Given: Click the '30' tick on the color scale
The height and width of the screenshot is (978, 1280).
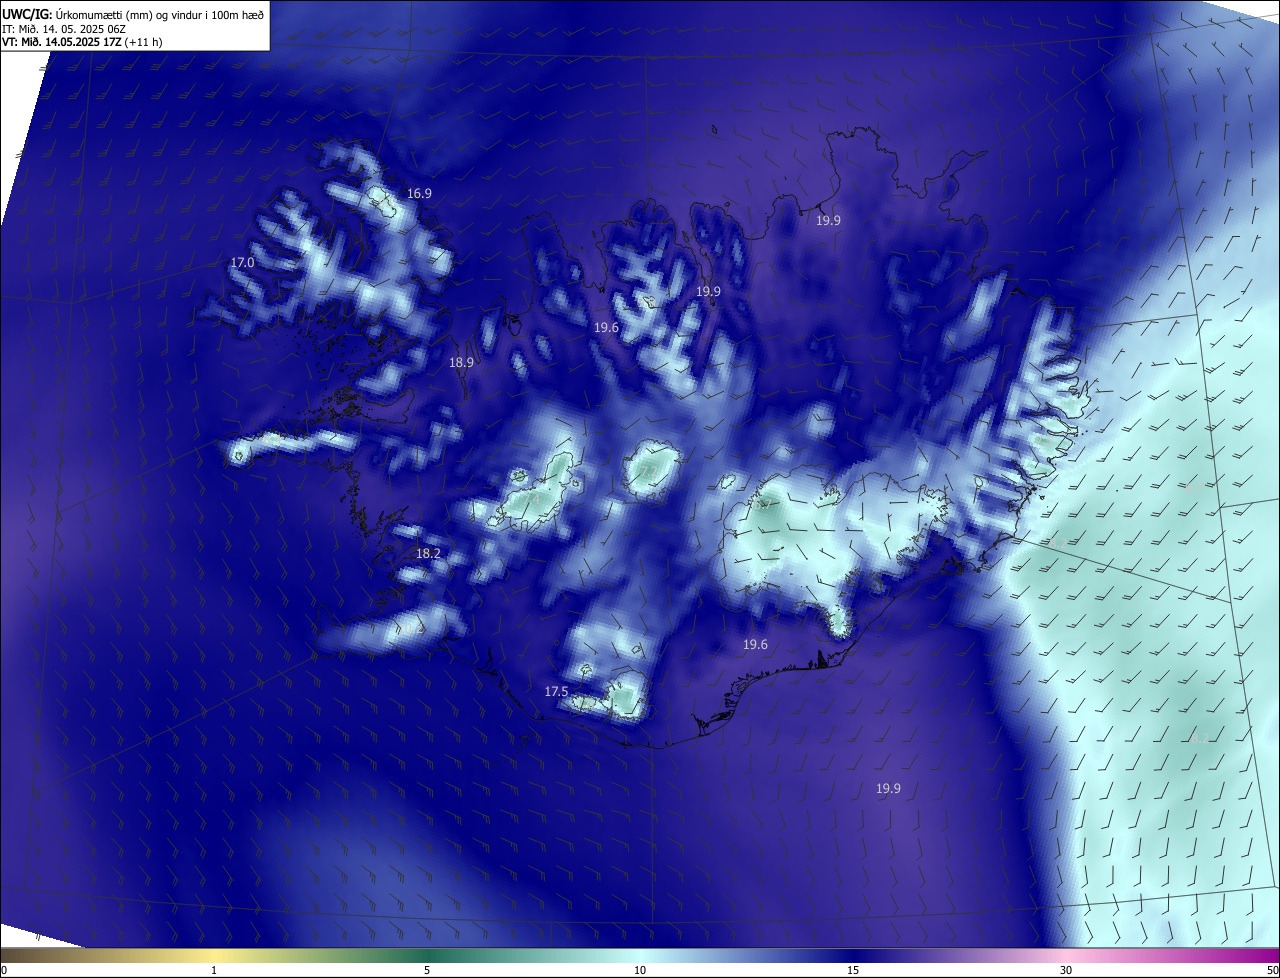Looking at the screenshot, I should pyautogui.click(x=1066, y=970).
